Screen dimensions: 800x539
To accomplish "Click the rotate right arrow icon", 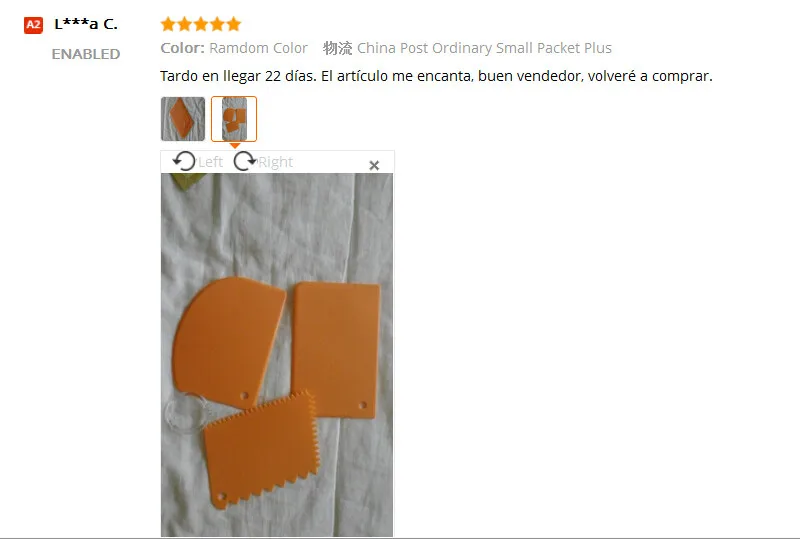I will (x=245, y=161).
